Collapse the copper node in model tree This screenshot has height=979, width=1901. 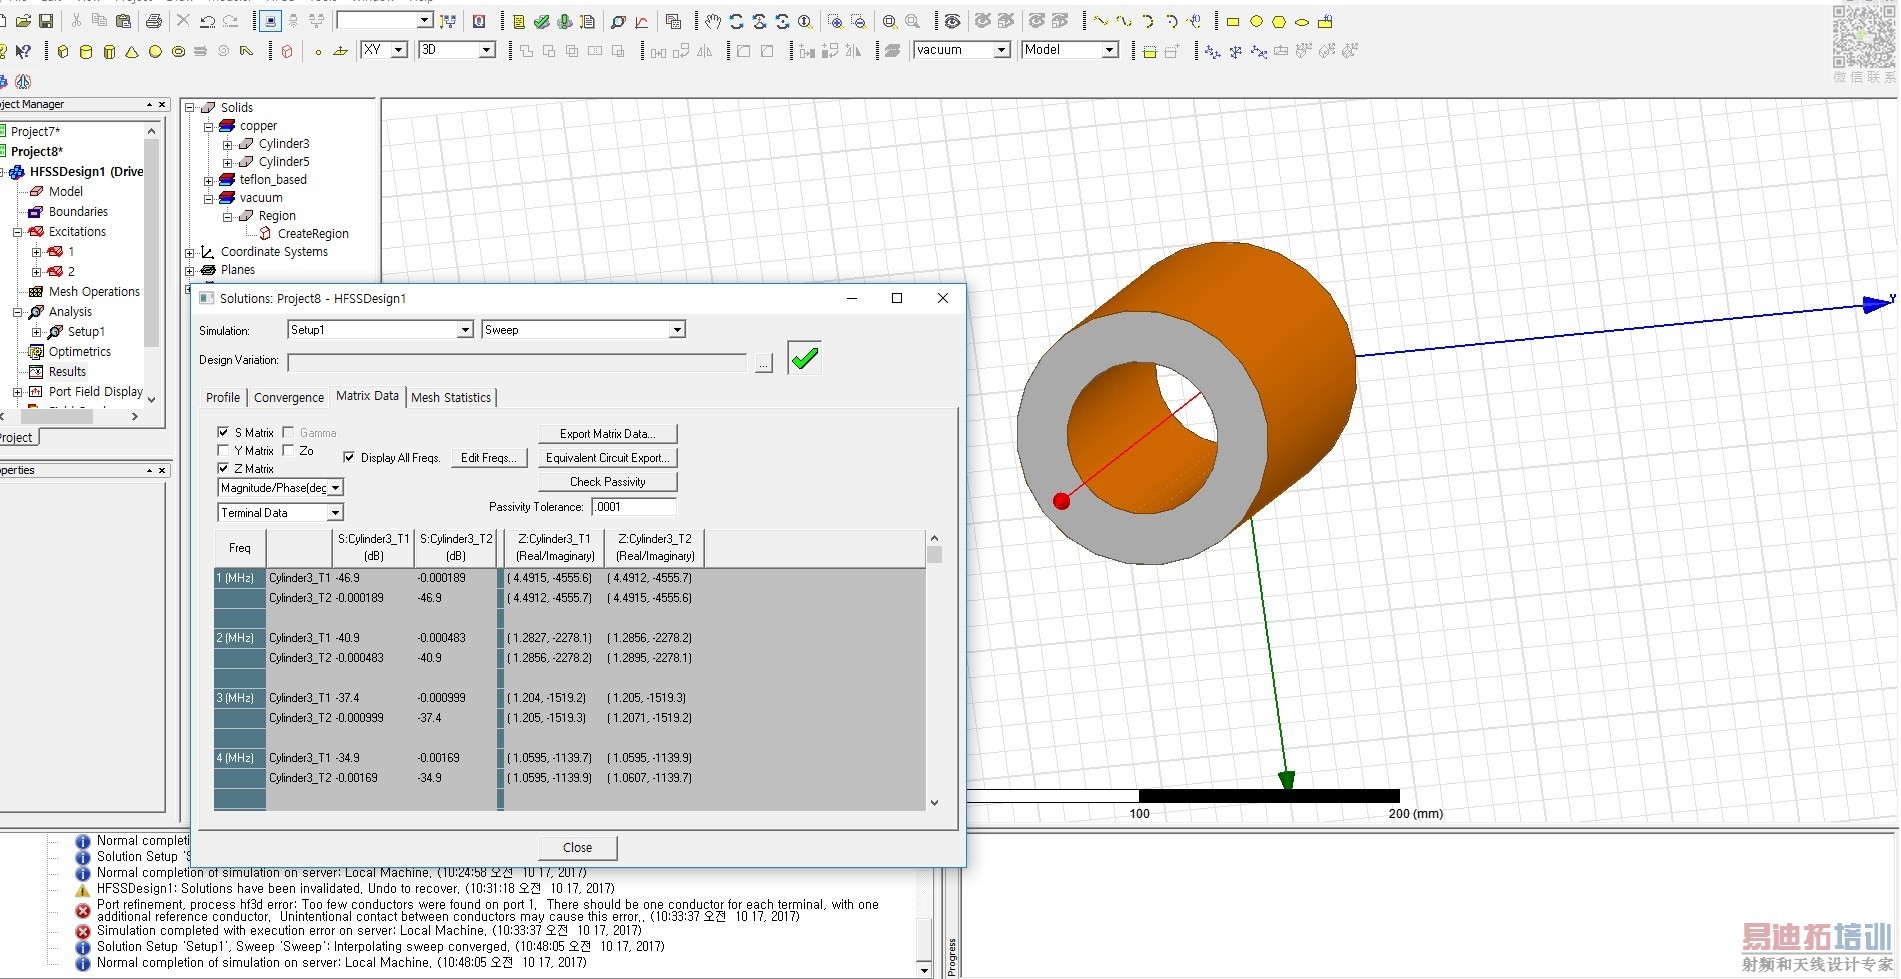209,126
